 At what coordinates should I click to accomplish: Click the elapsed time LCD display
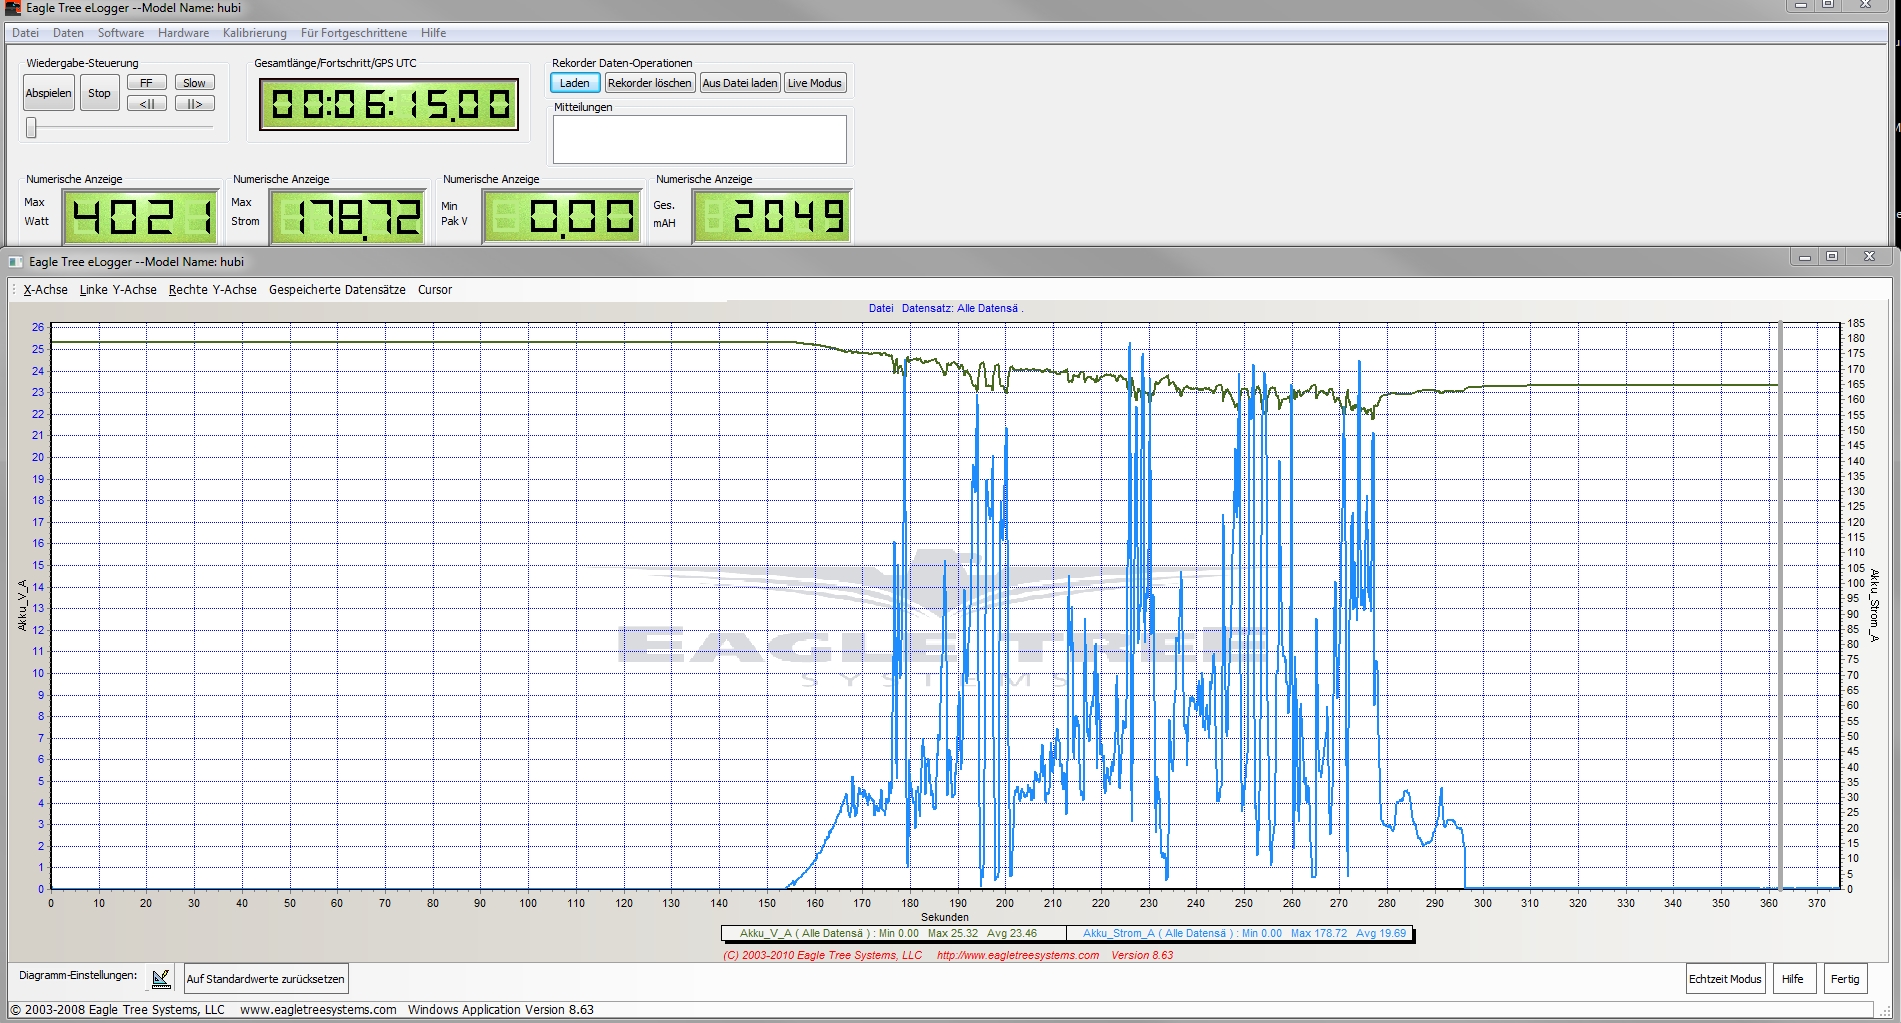coord(389,104)
